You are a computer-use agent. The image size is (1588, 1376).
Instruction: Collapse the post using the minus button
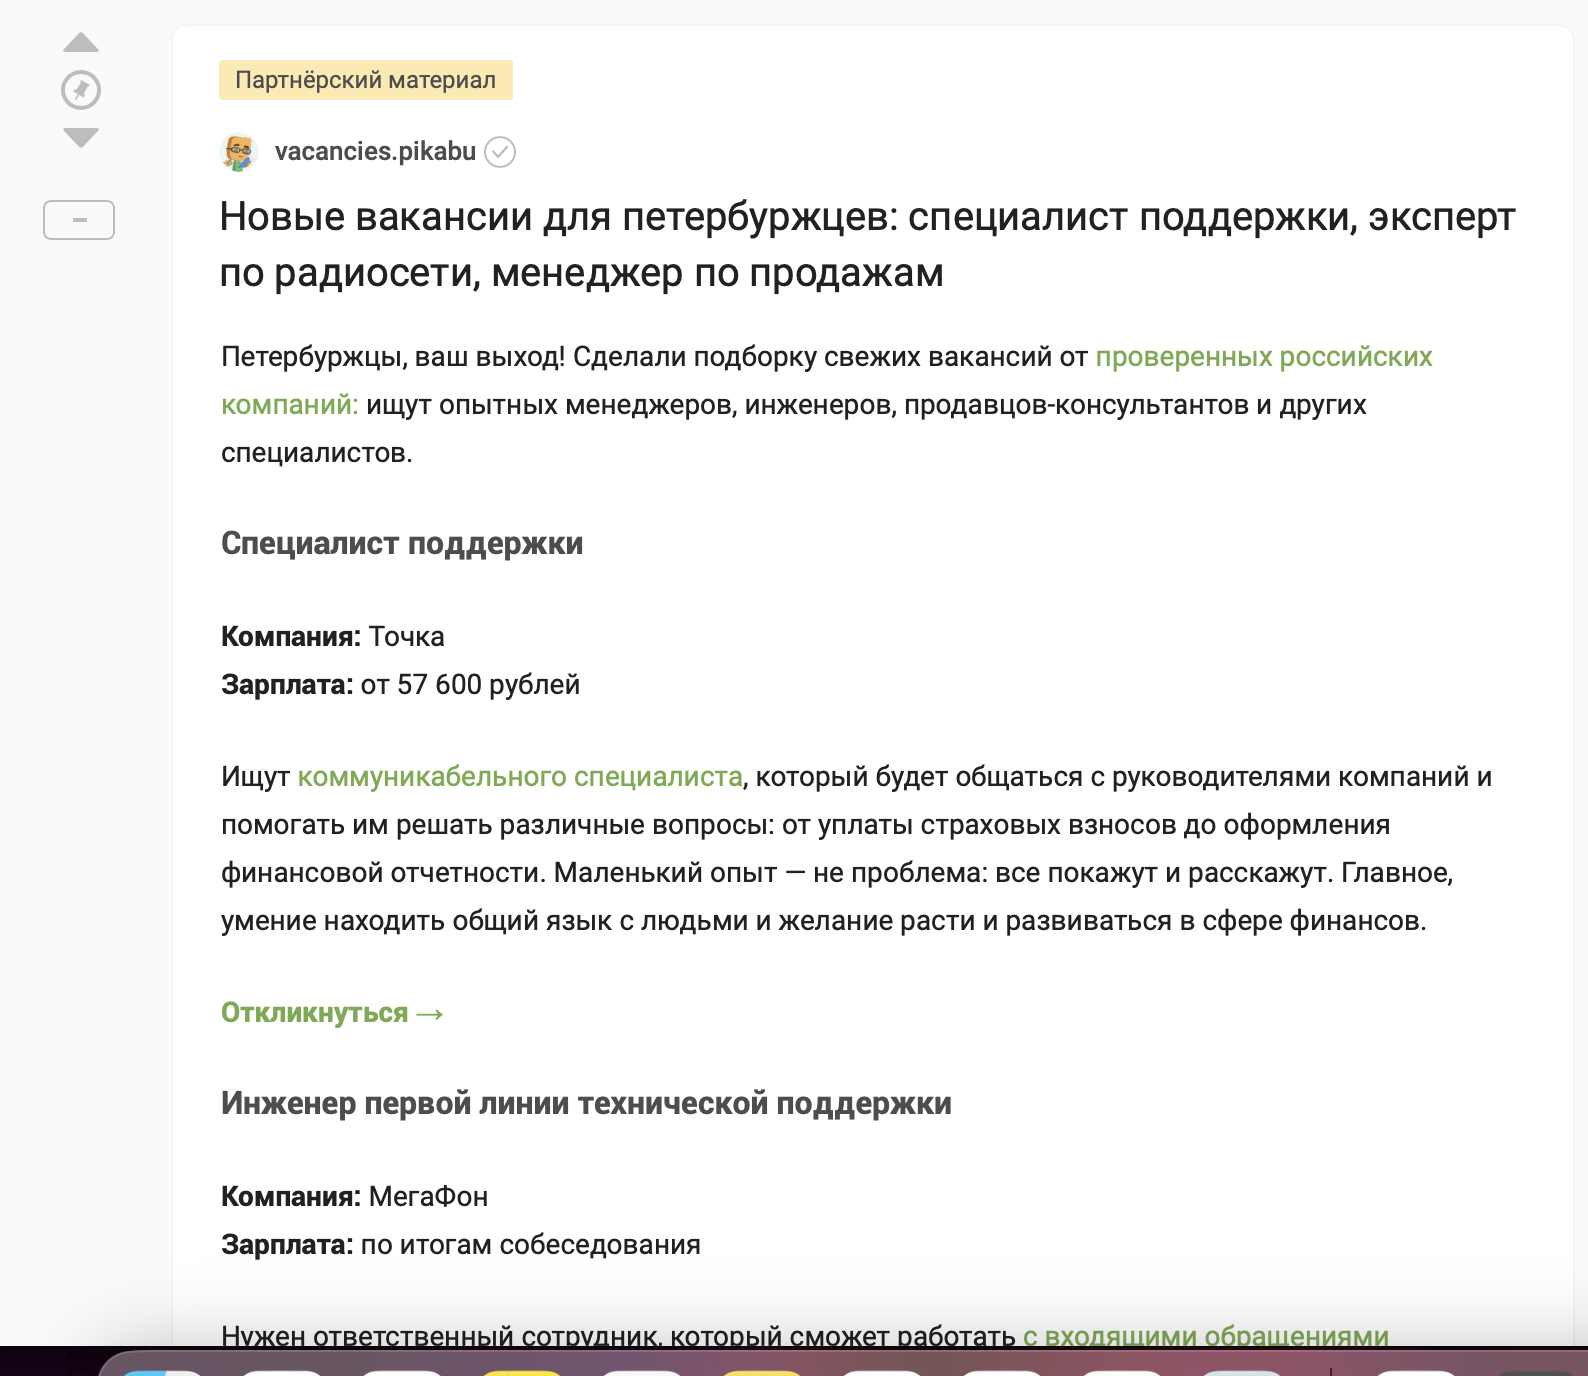[79, 220]
